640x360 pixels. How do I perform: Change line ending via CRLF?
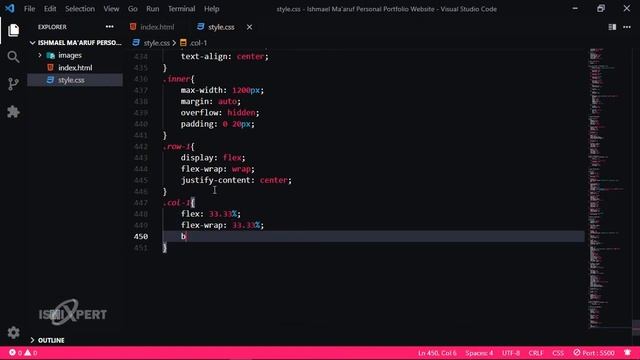536,353
